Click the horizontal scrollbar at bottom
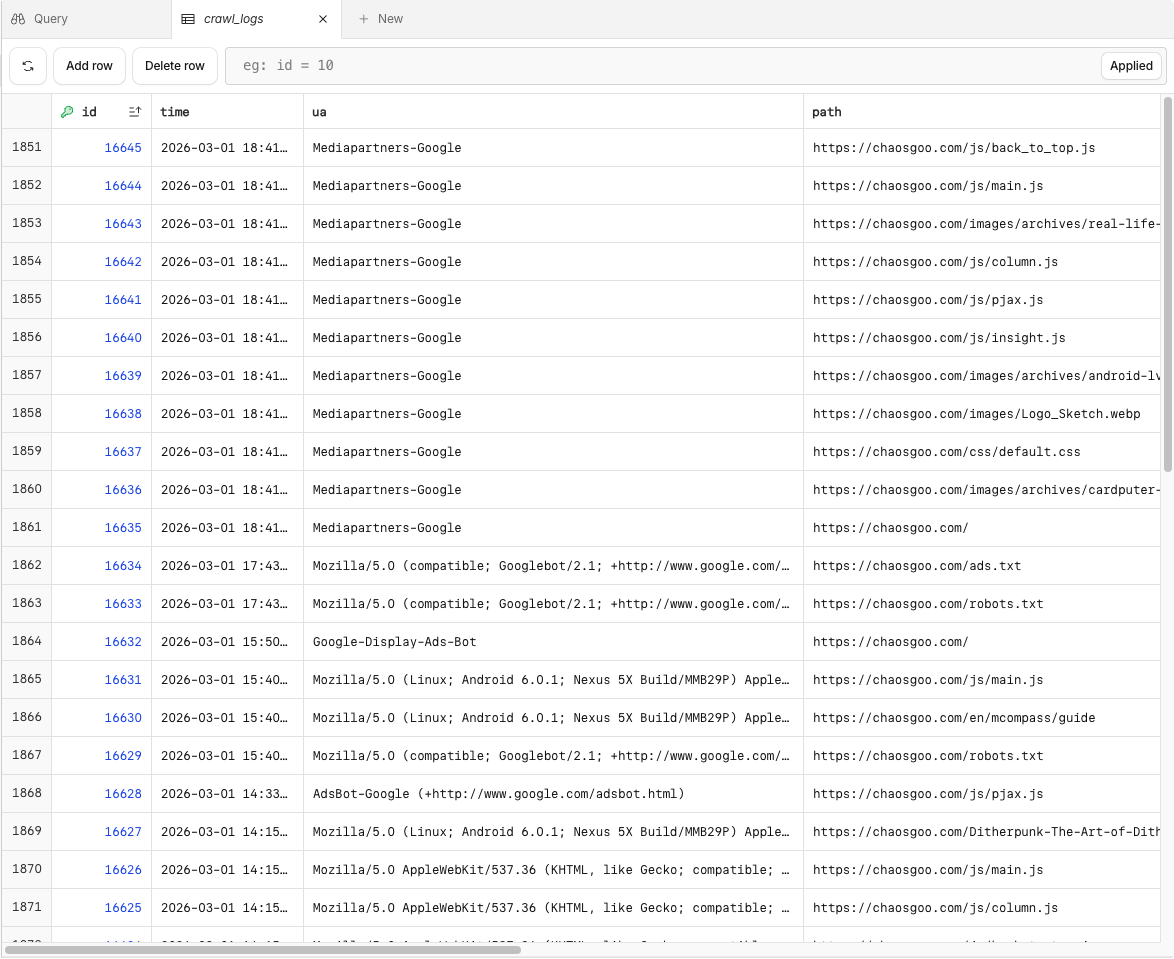 [x=262, y=950]
